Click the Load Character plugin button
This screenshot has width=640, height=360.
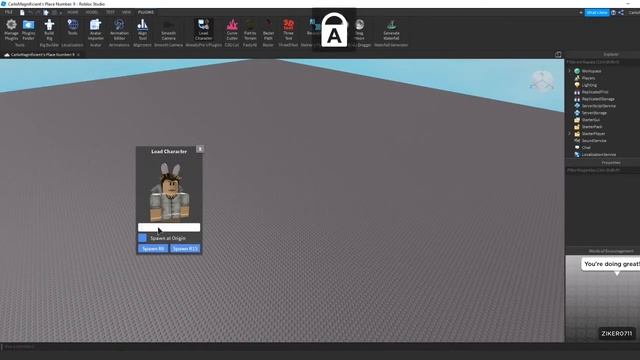click(x=203, y=30)
